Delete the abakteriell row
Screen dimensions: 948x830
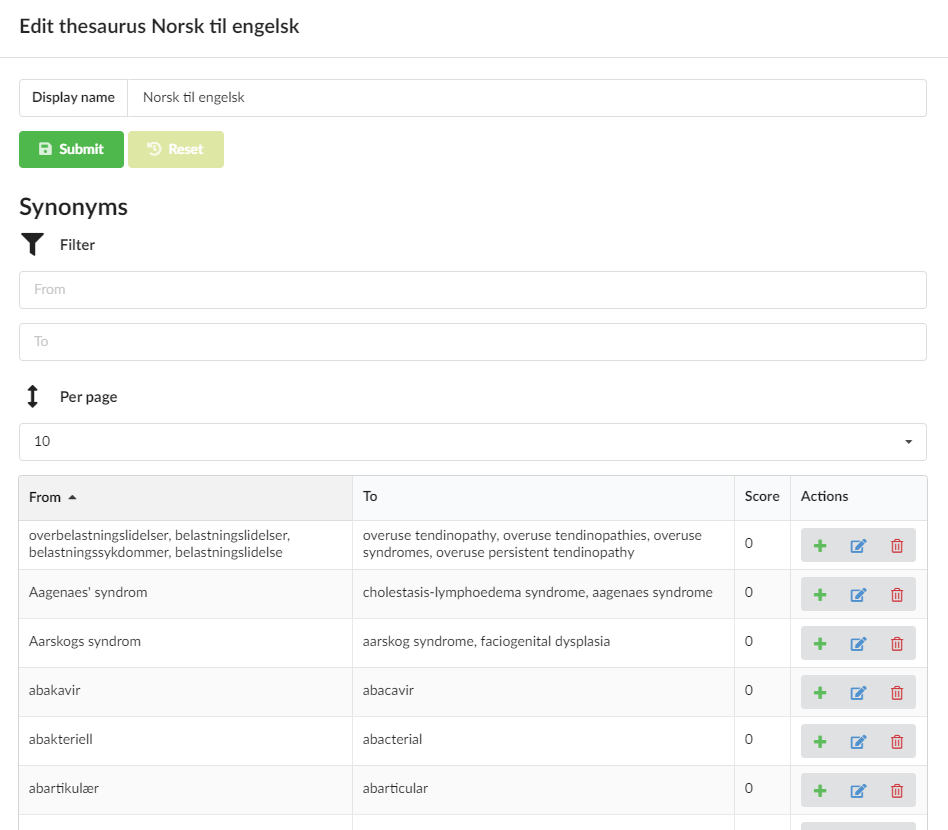pos(897,742)
